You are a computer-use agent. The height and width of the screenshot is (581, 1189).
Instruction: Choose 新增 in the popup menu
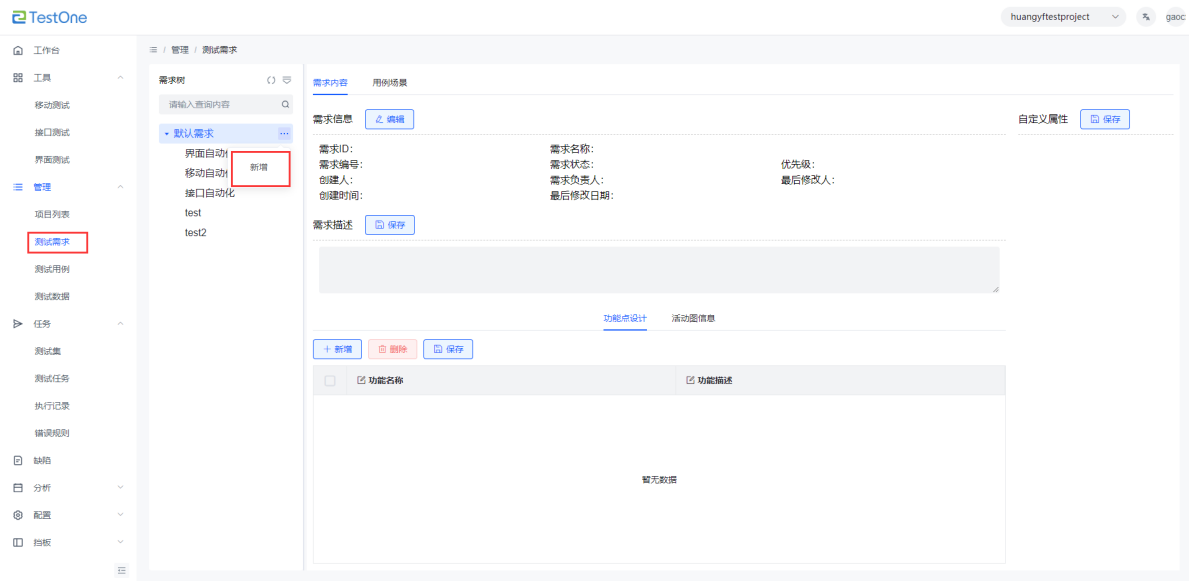(x=259, y=167)
